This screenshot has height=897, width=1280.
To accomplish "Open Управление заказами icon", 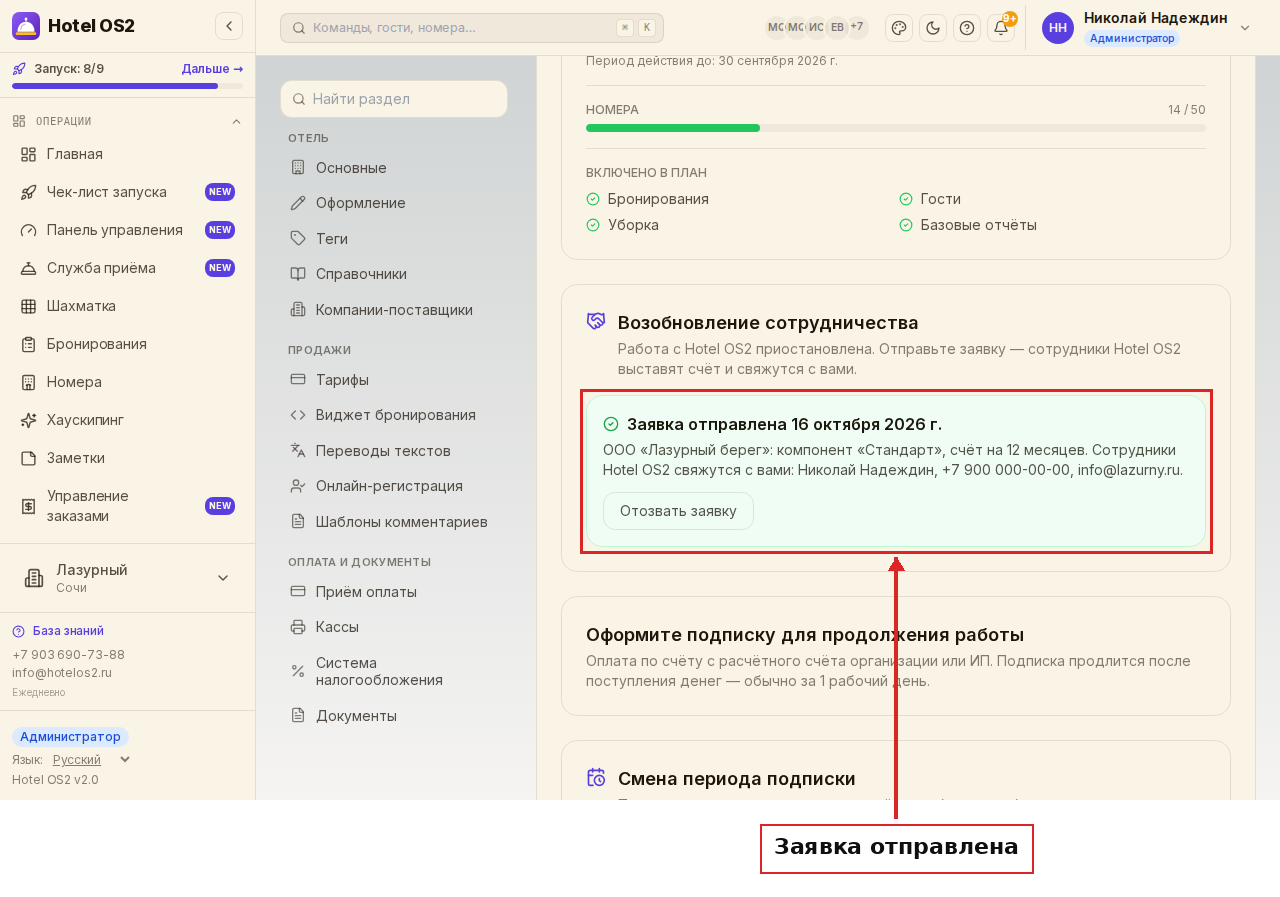I will click(x=28, y=506).
